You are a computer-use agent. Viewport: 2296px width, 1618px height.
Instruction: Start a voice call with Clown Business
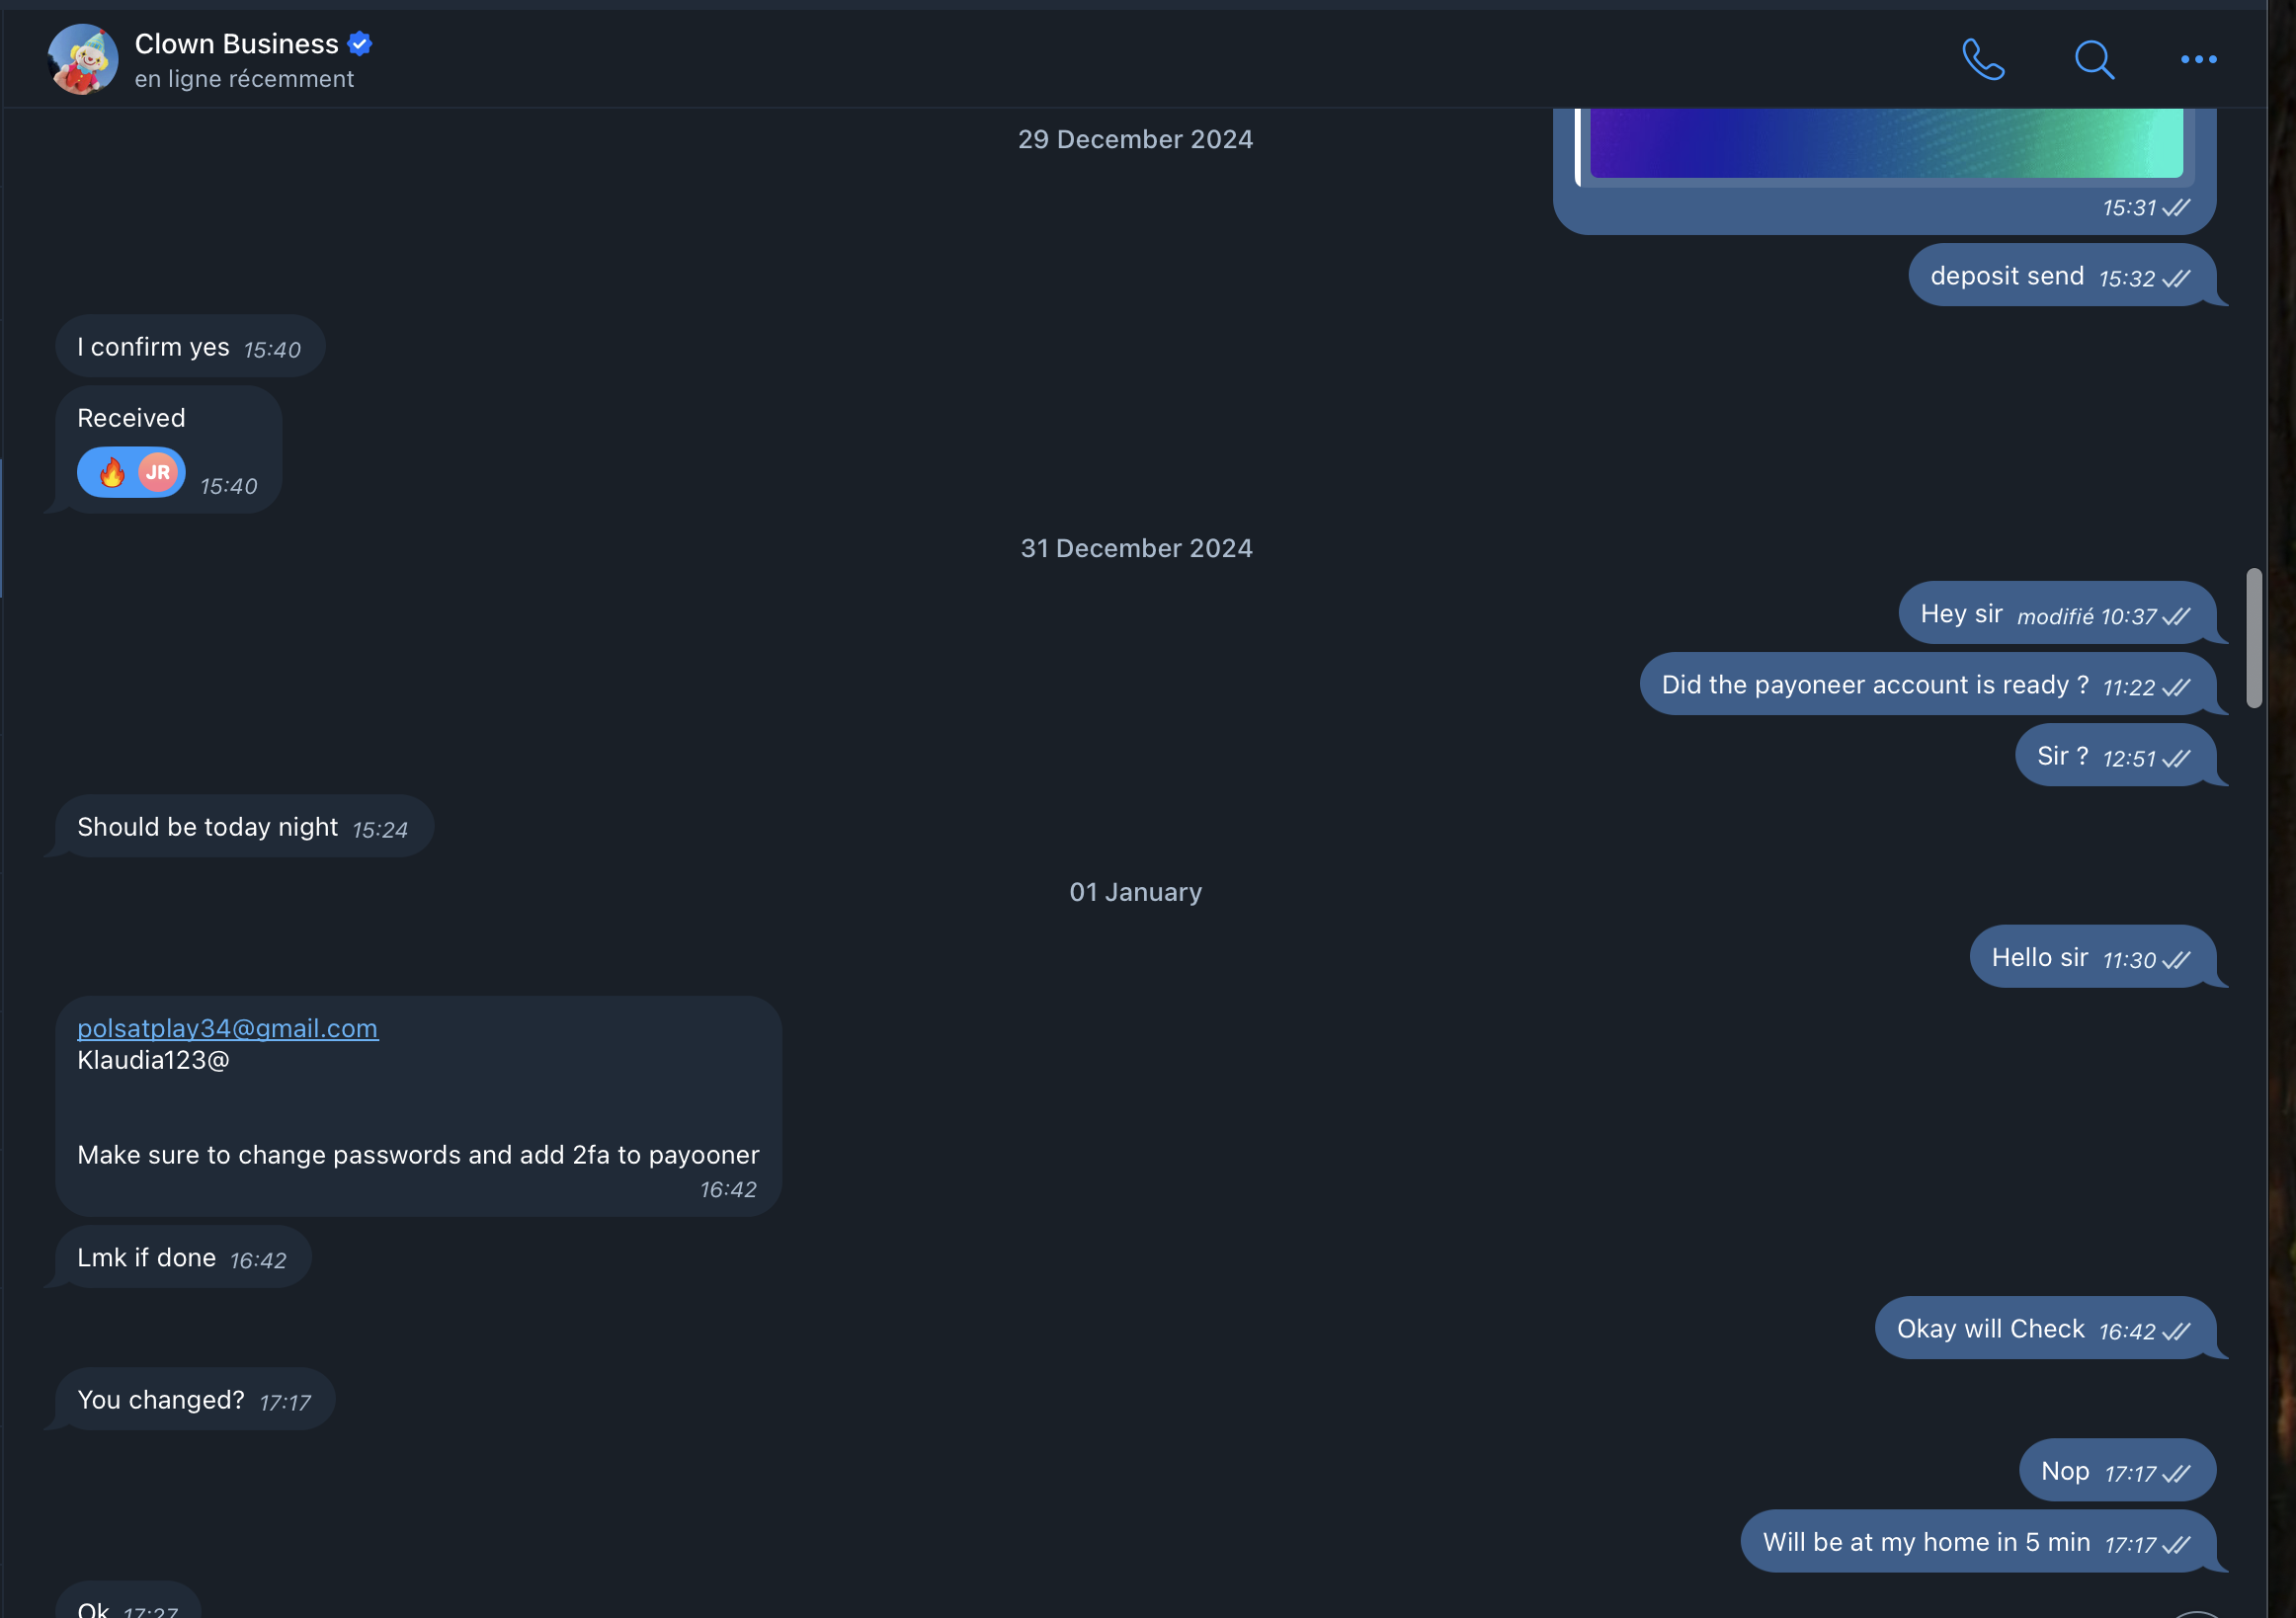[1983, 59]
